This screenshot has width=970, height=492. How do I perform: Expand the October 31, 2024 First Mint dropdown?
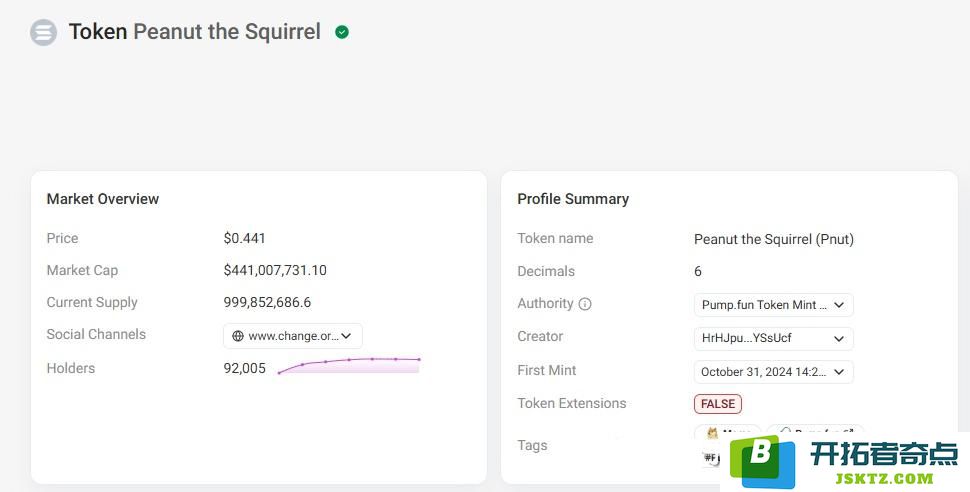coord(773,372)
